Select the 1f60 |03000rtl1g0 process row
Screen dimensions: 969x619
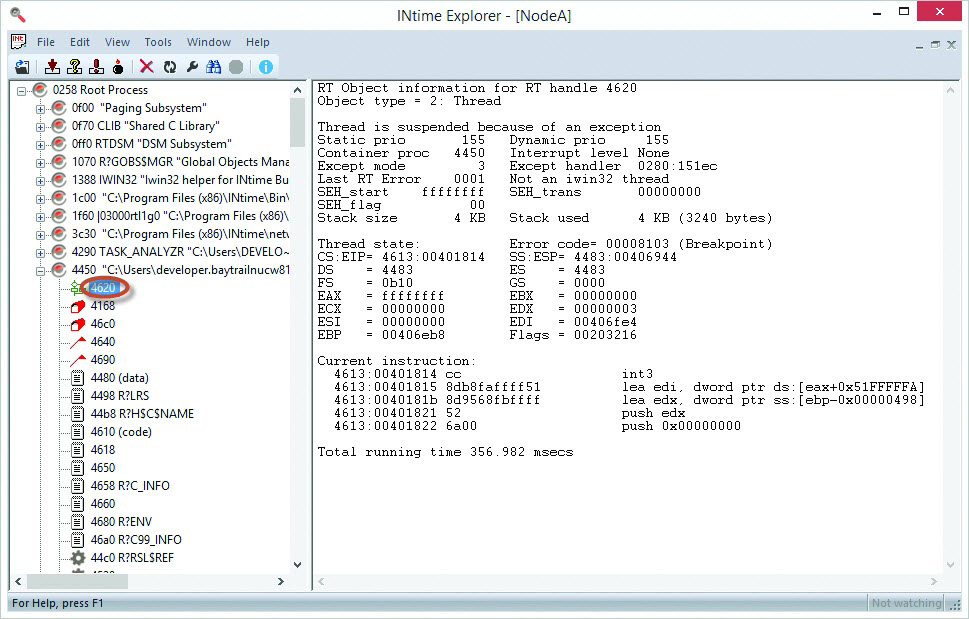click(x=180, y=216)
